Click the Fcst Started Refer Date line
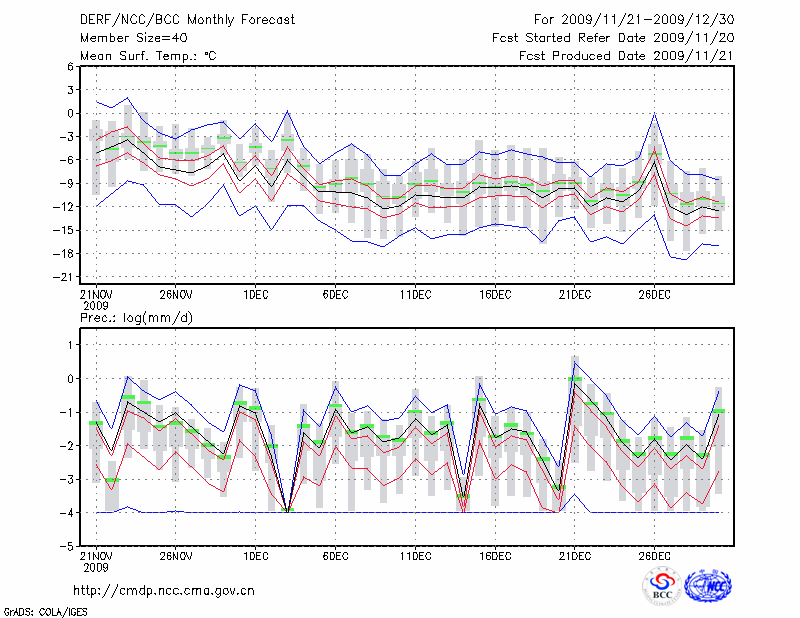Image resolution: width=800 pixels, height=618 pixels. pyautogui.click(x=613, y=38)
